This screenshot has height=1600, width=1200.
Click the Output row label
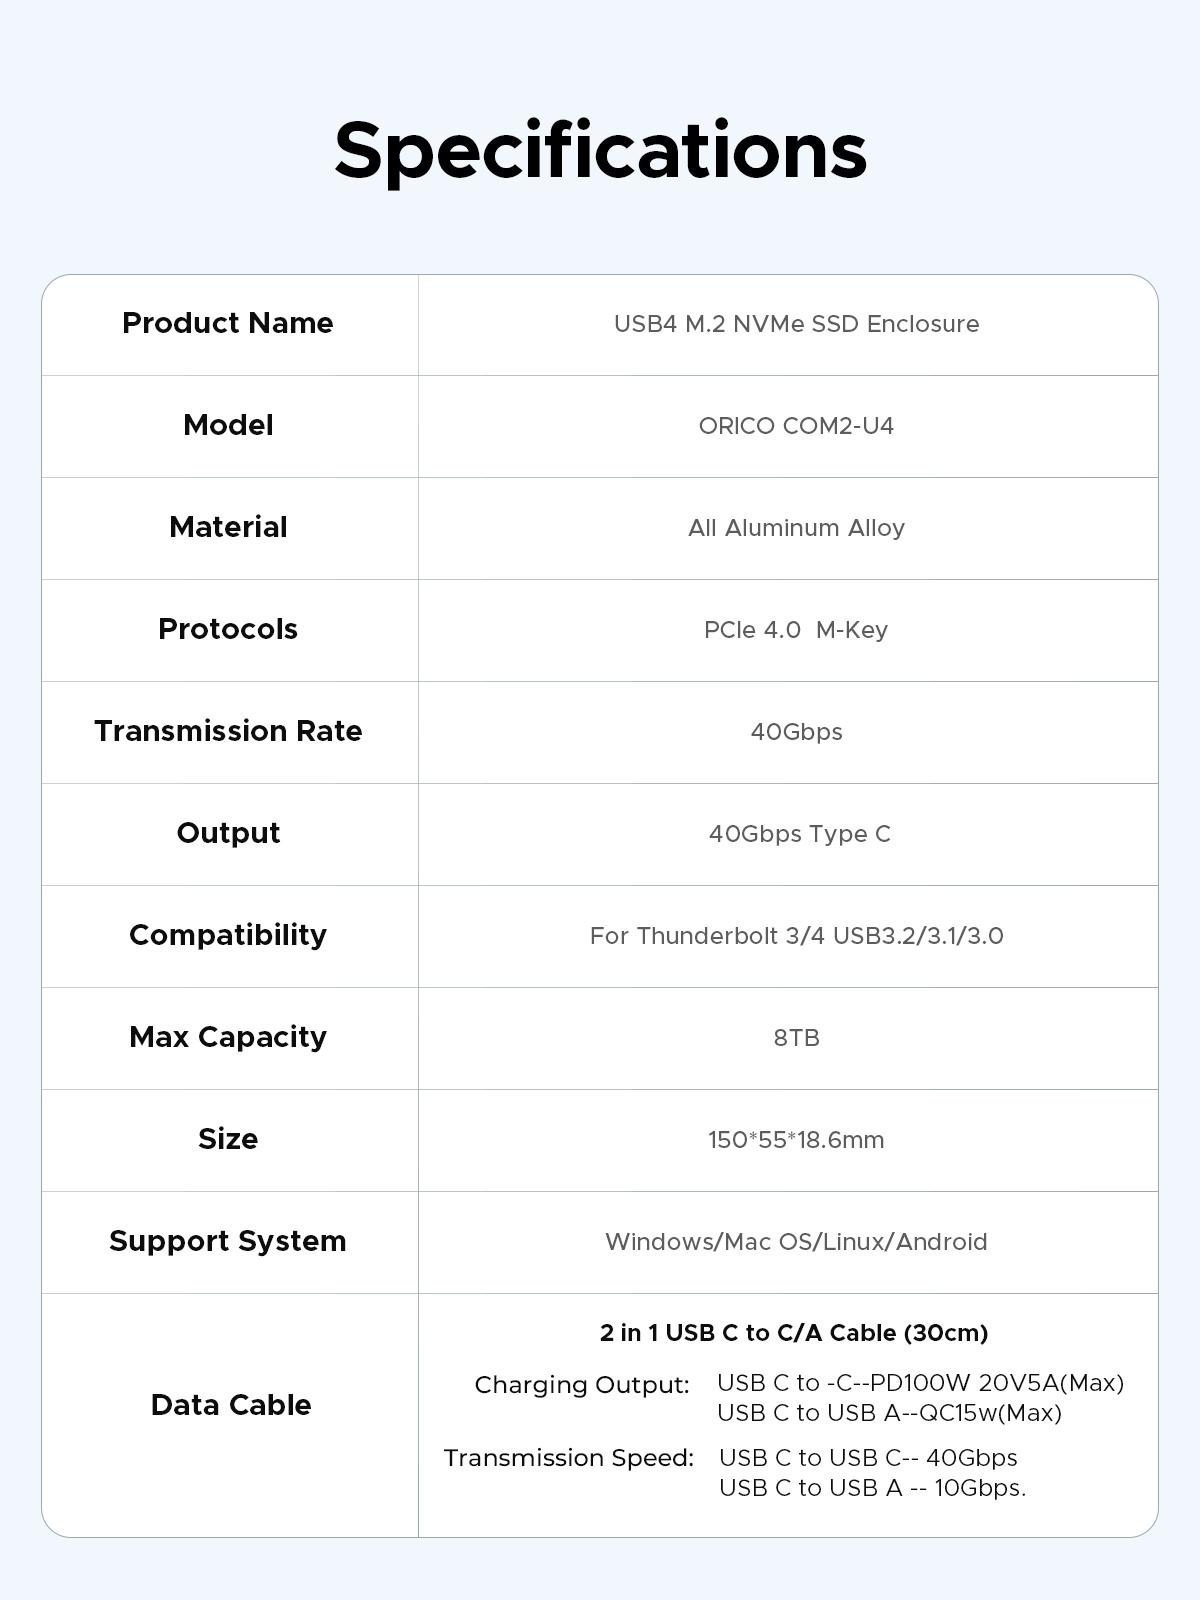point(228,833)
